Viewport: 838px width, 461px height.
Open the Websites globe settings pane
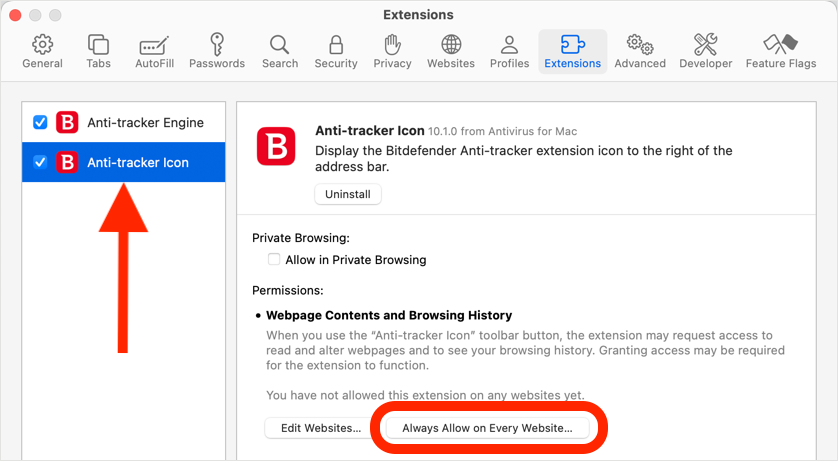pyautogui.click(x=451, y=51)
